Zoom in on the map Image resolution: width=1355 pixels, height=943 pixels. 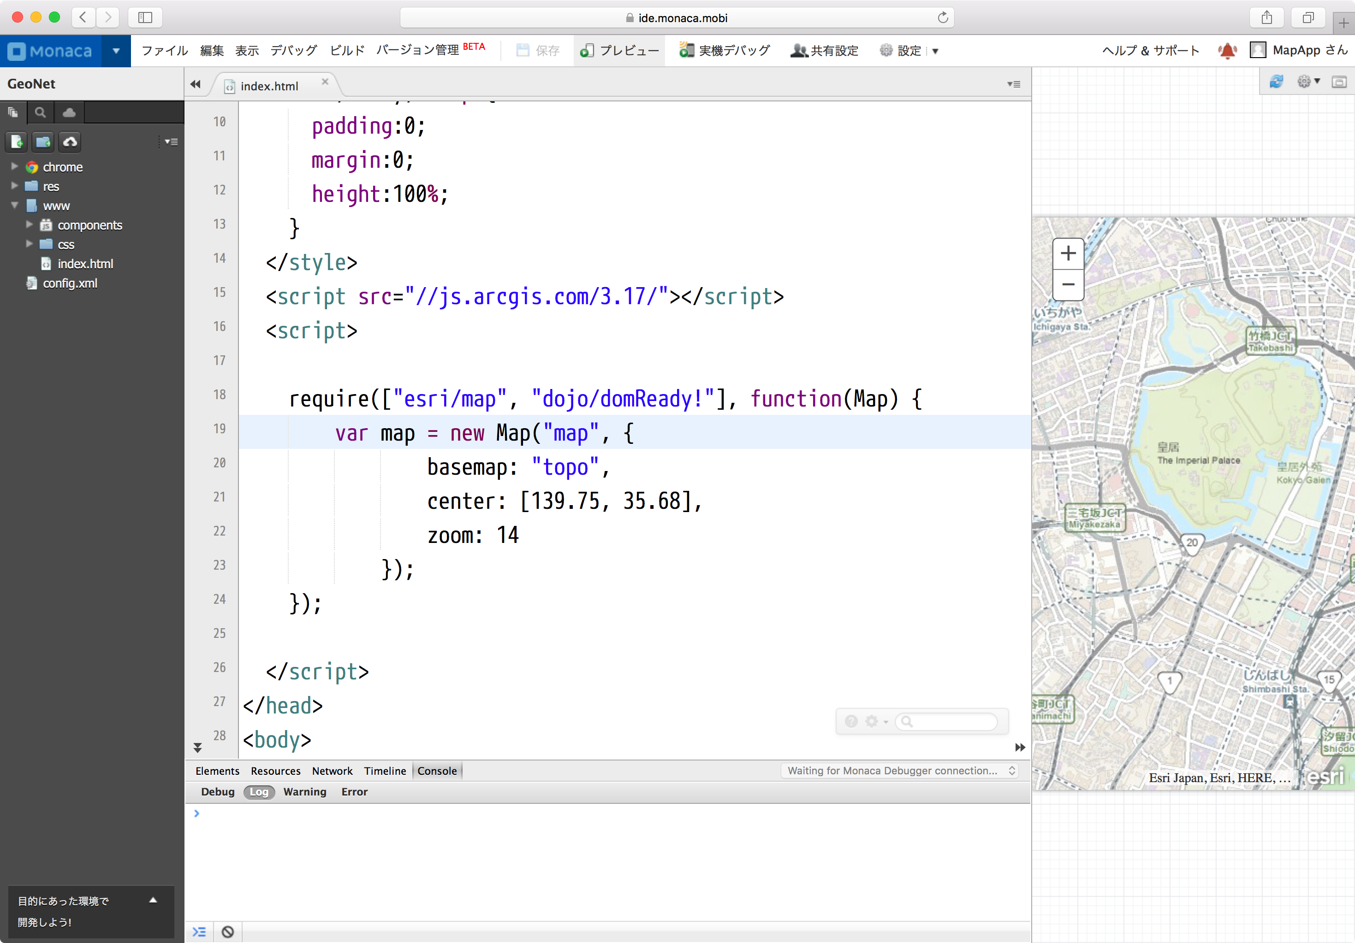pos(1068,253)
